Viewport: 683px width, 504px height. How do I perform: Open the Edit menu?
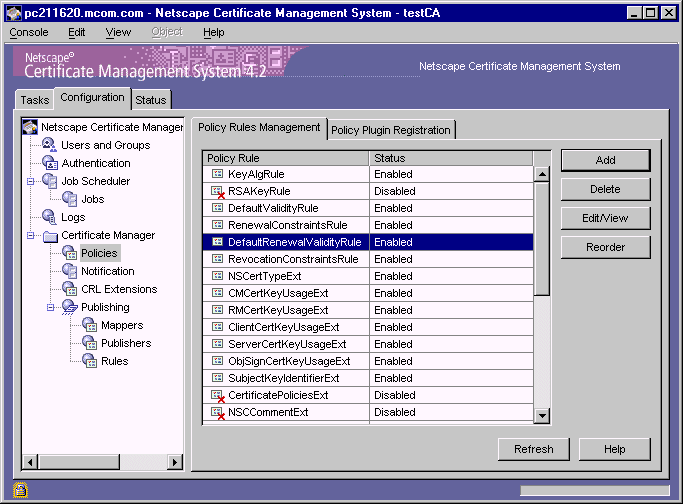coord(77,32)
